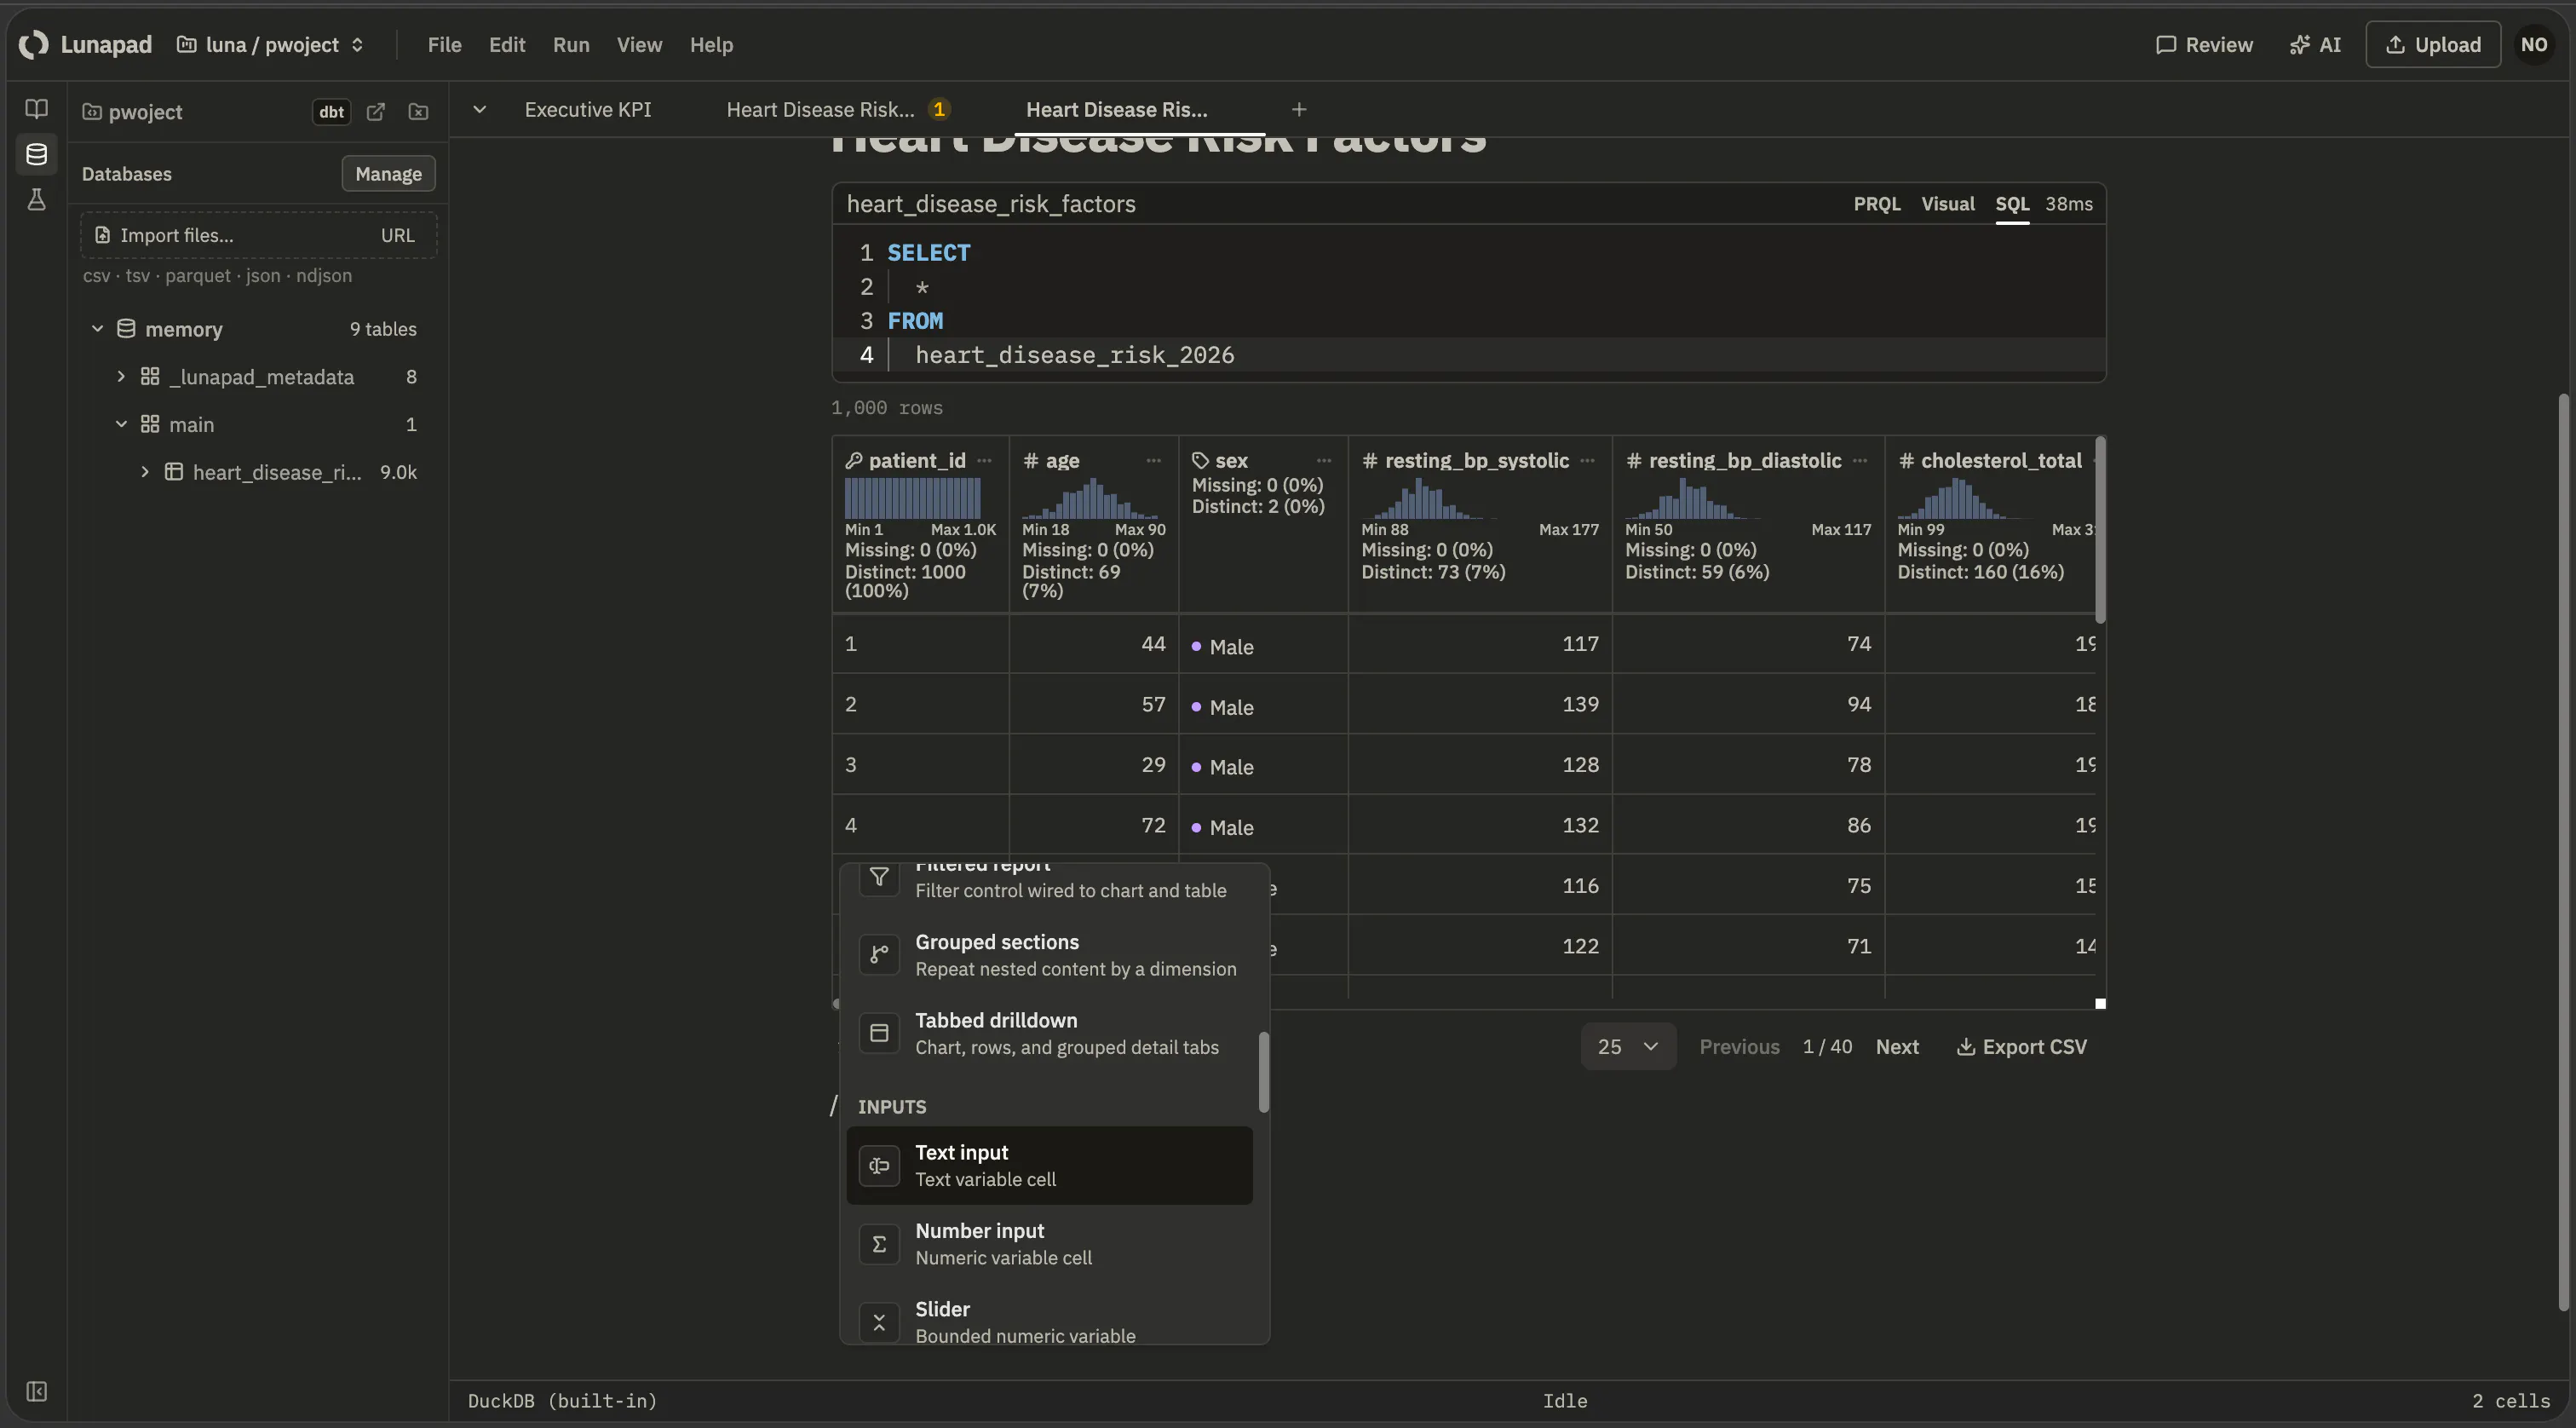Click the Import files document icon
Screen dimensions: 2576x1428
102,235
